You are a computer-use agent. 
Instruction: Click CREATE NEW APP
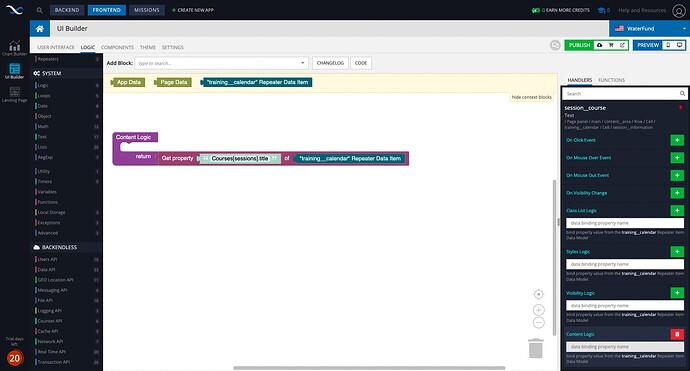pos(193,10)
